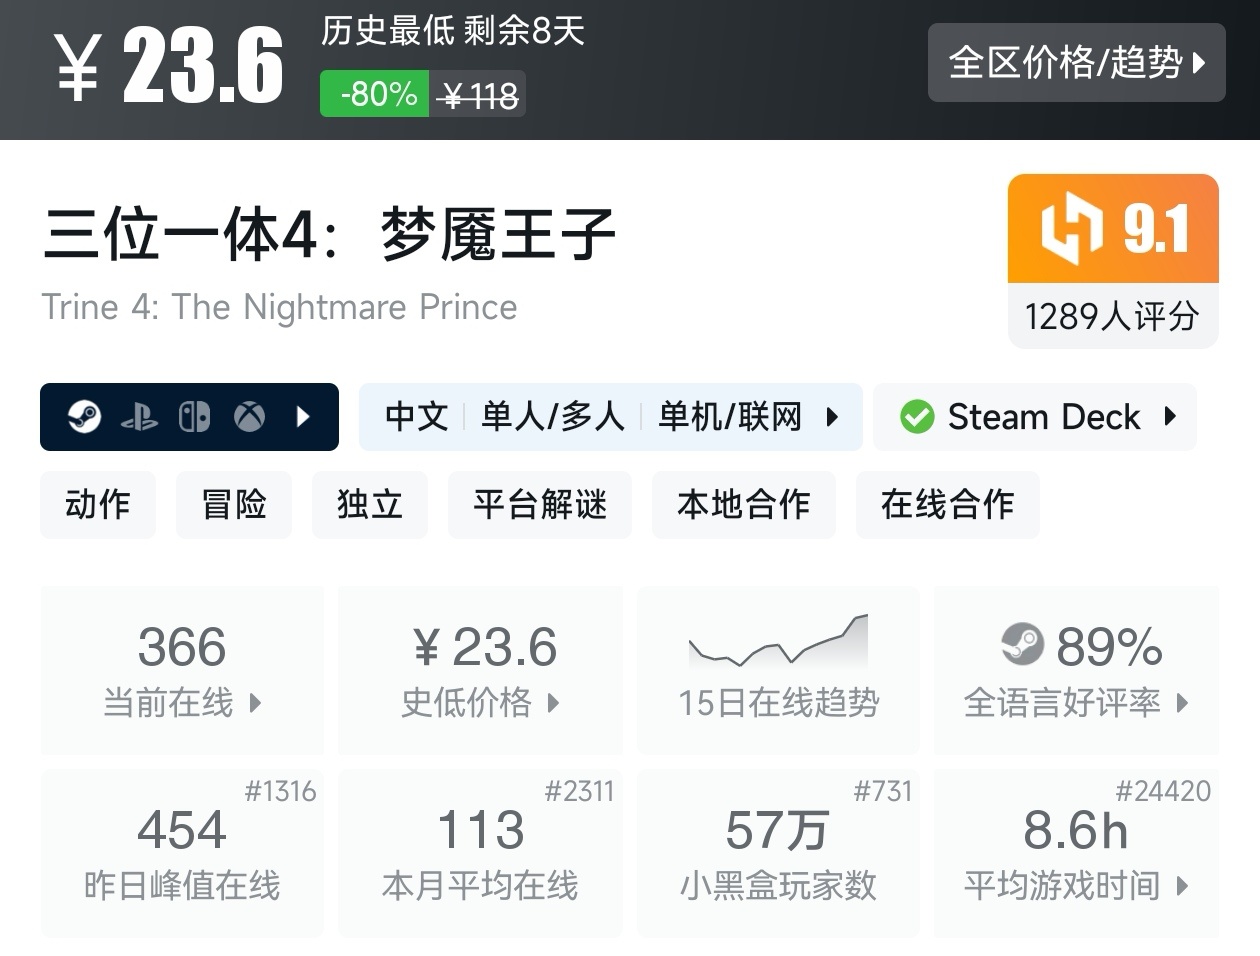Click the PlayStation platform icon
This screenshot has width=1260, height=956.
point(139,417)
